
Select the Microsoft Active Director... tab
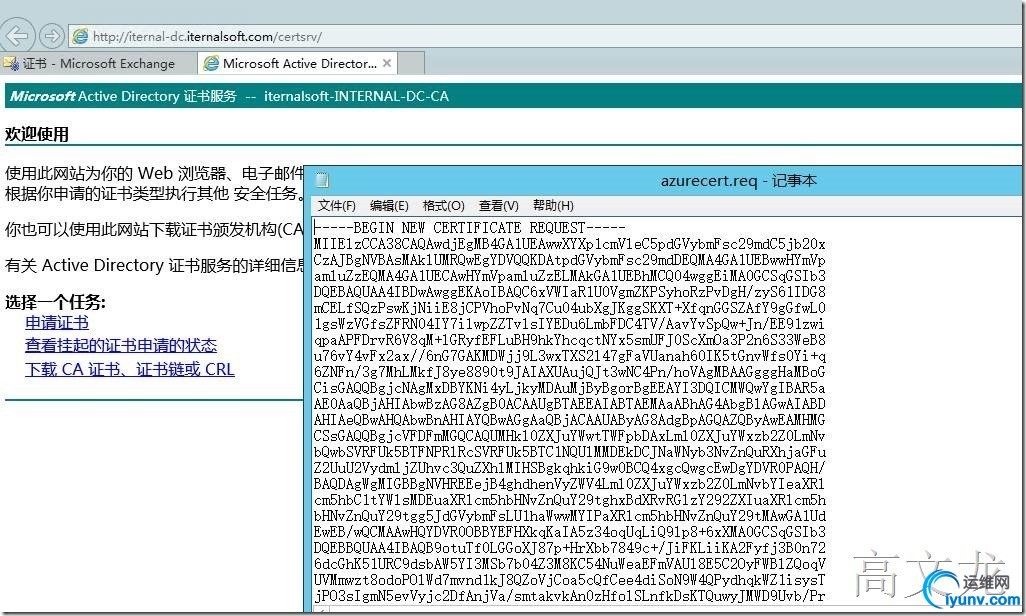click(298, 63)
